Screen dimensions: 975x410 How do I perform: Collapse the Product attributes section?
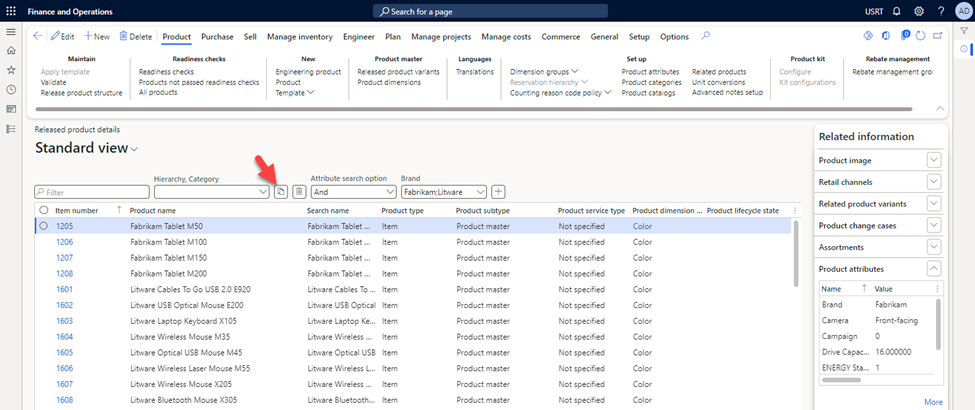[x=934, y=269]
